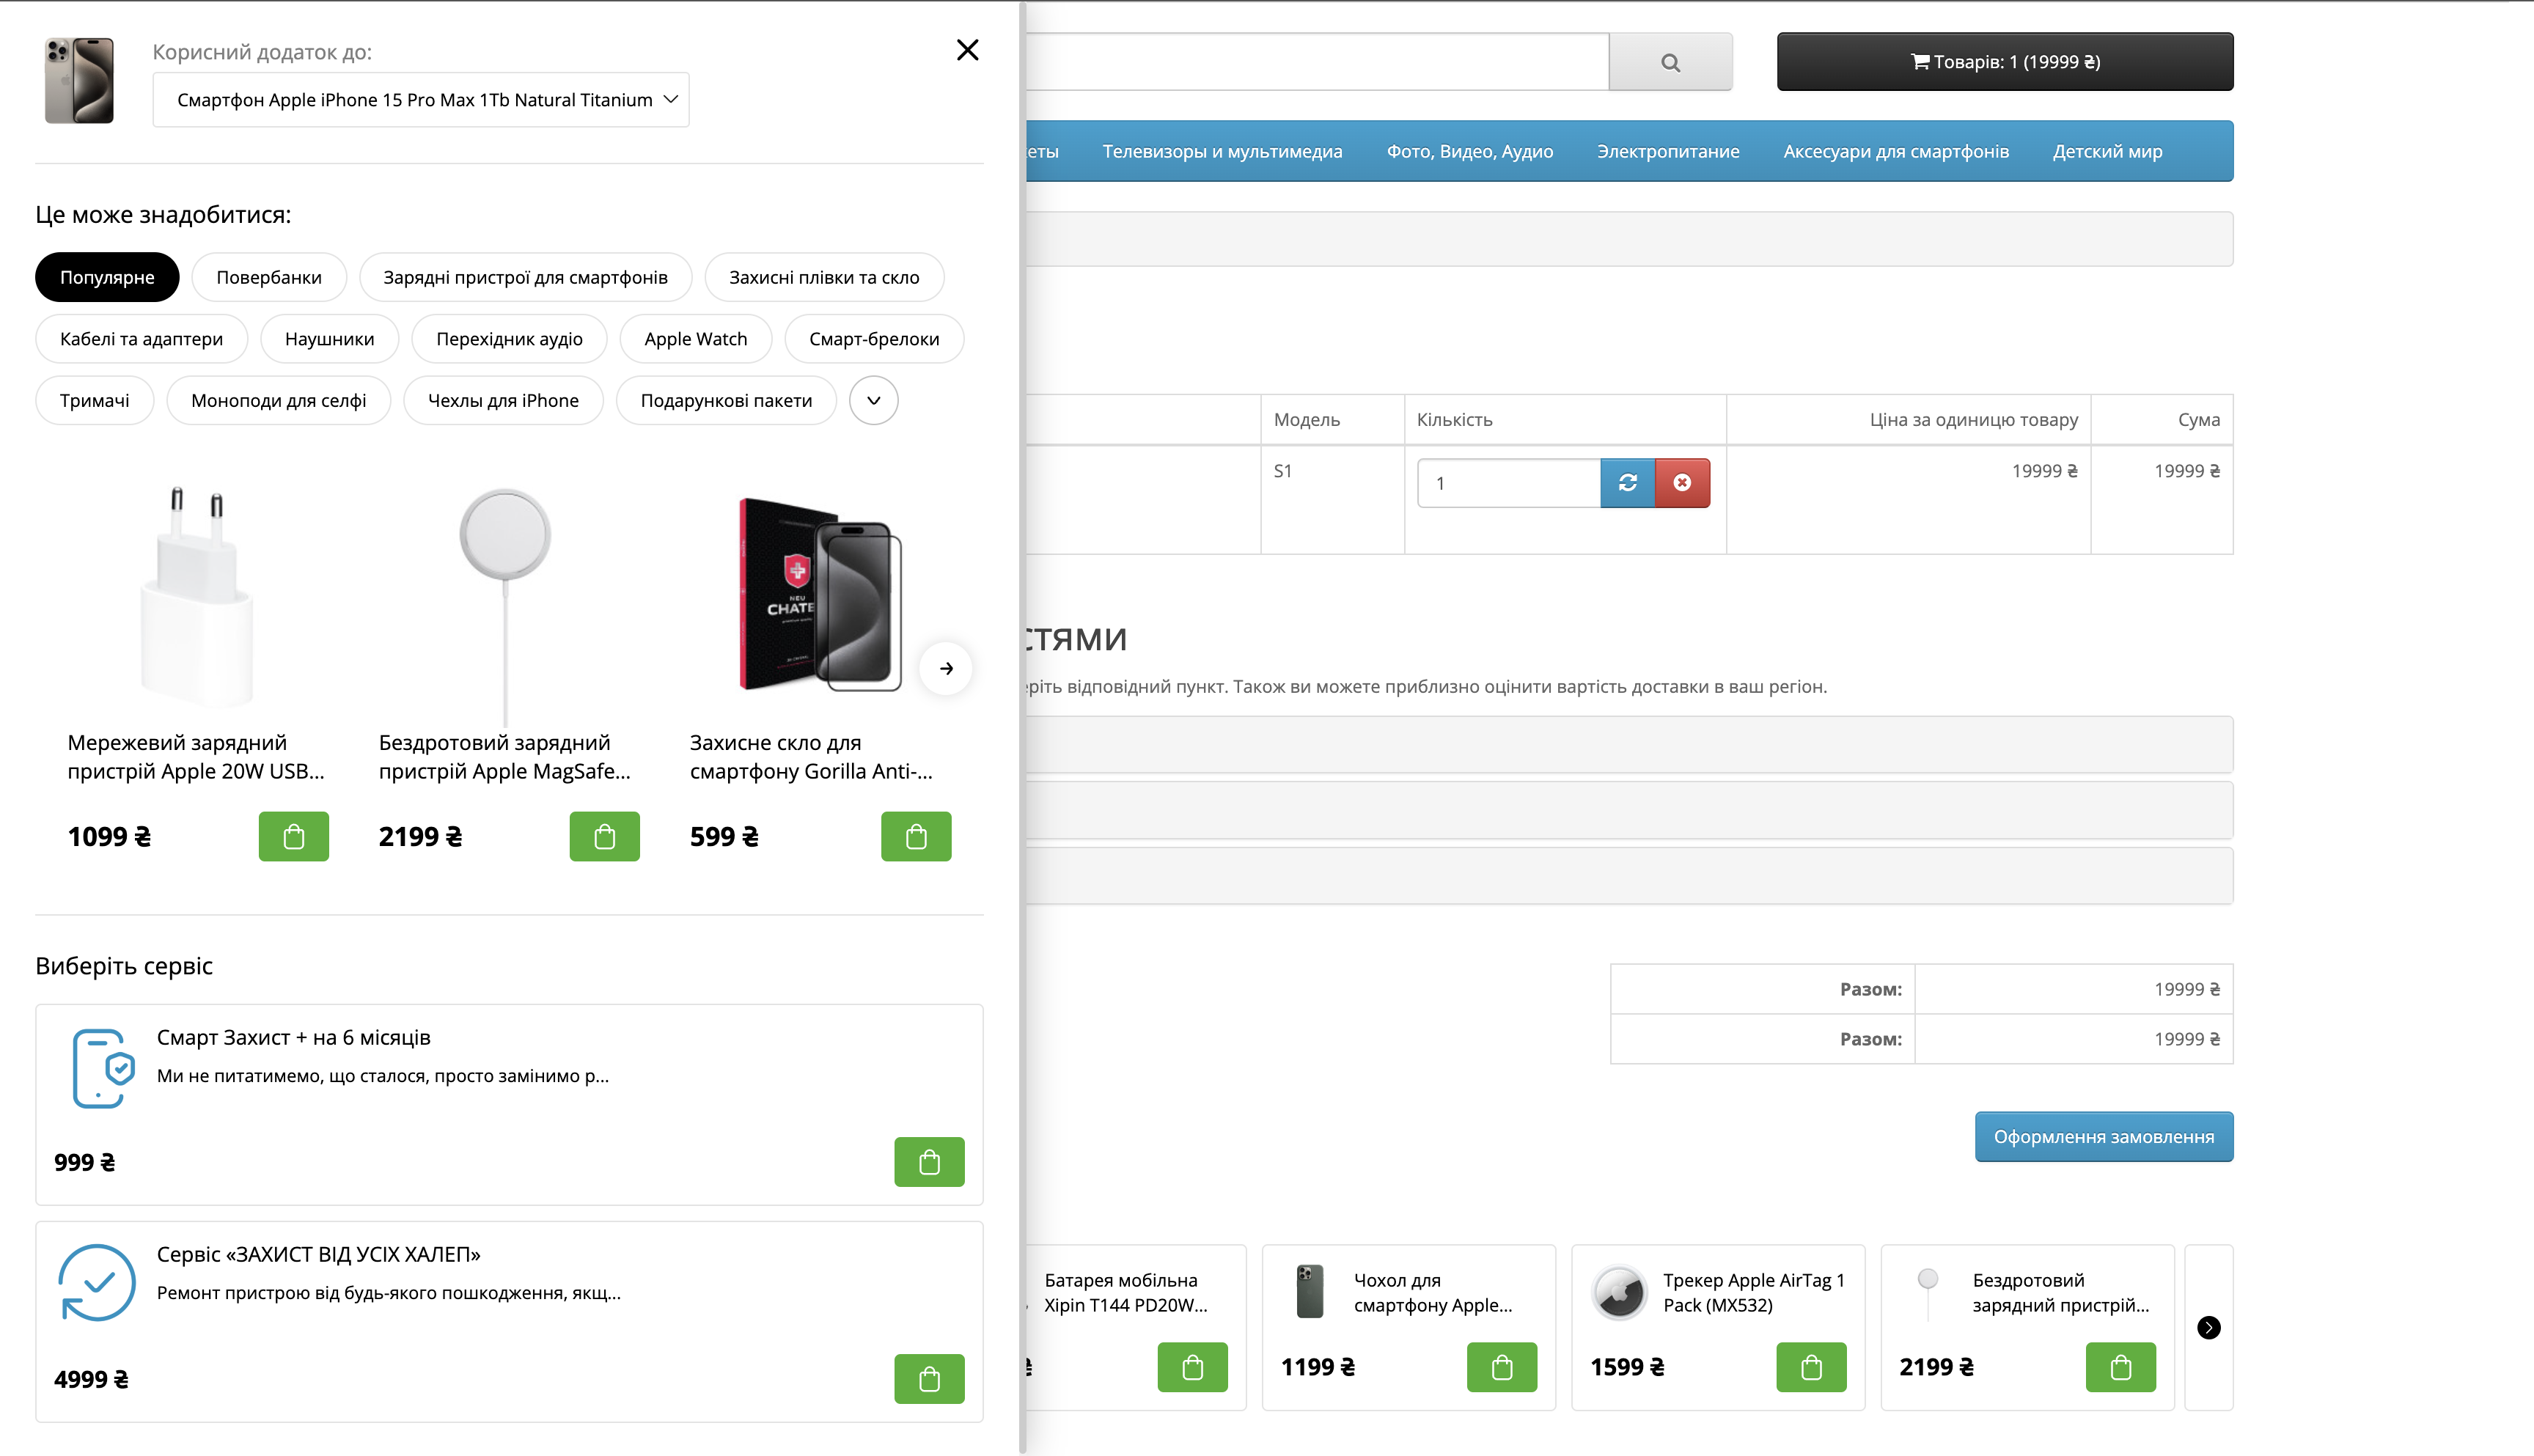Click the refresh quantity icon button

coord(1627,483)
